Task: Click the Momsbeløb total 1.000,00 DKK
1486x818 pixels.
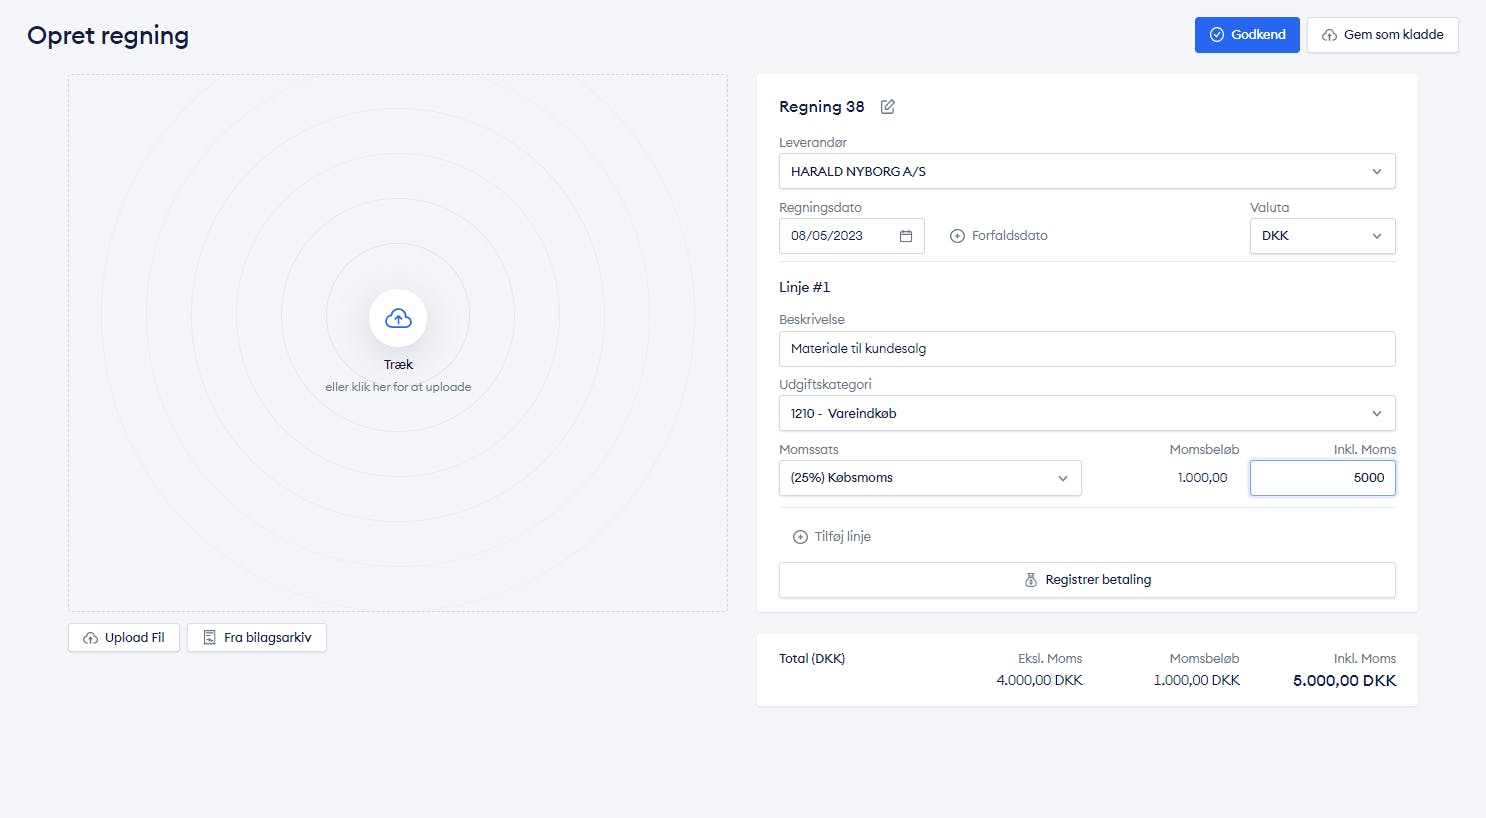Action: click(x=1196, y=680)
